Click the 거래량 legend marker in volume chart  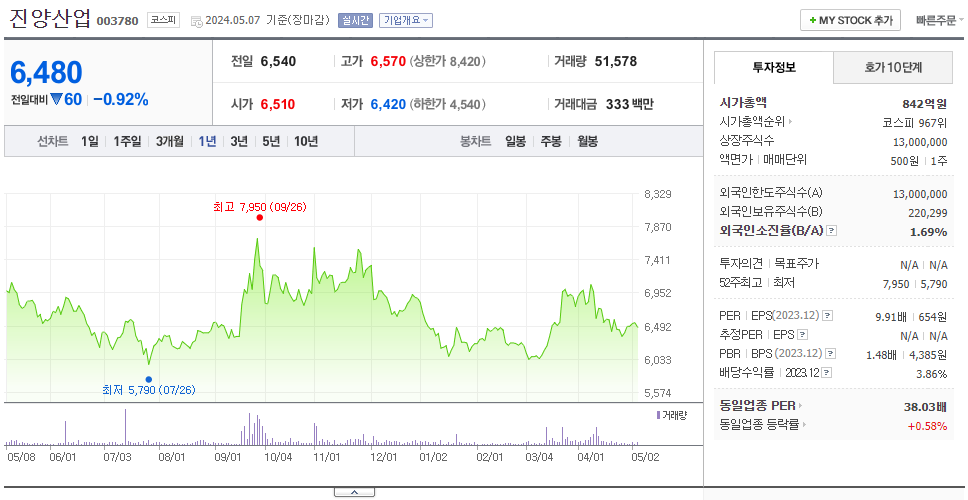(x=659, y=415)
